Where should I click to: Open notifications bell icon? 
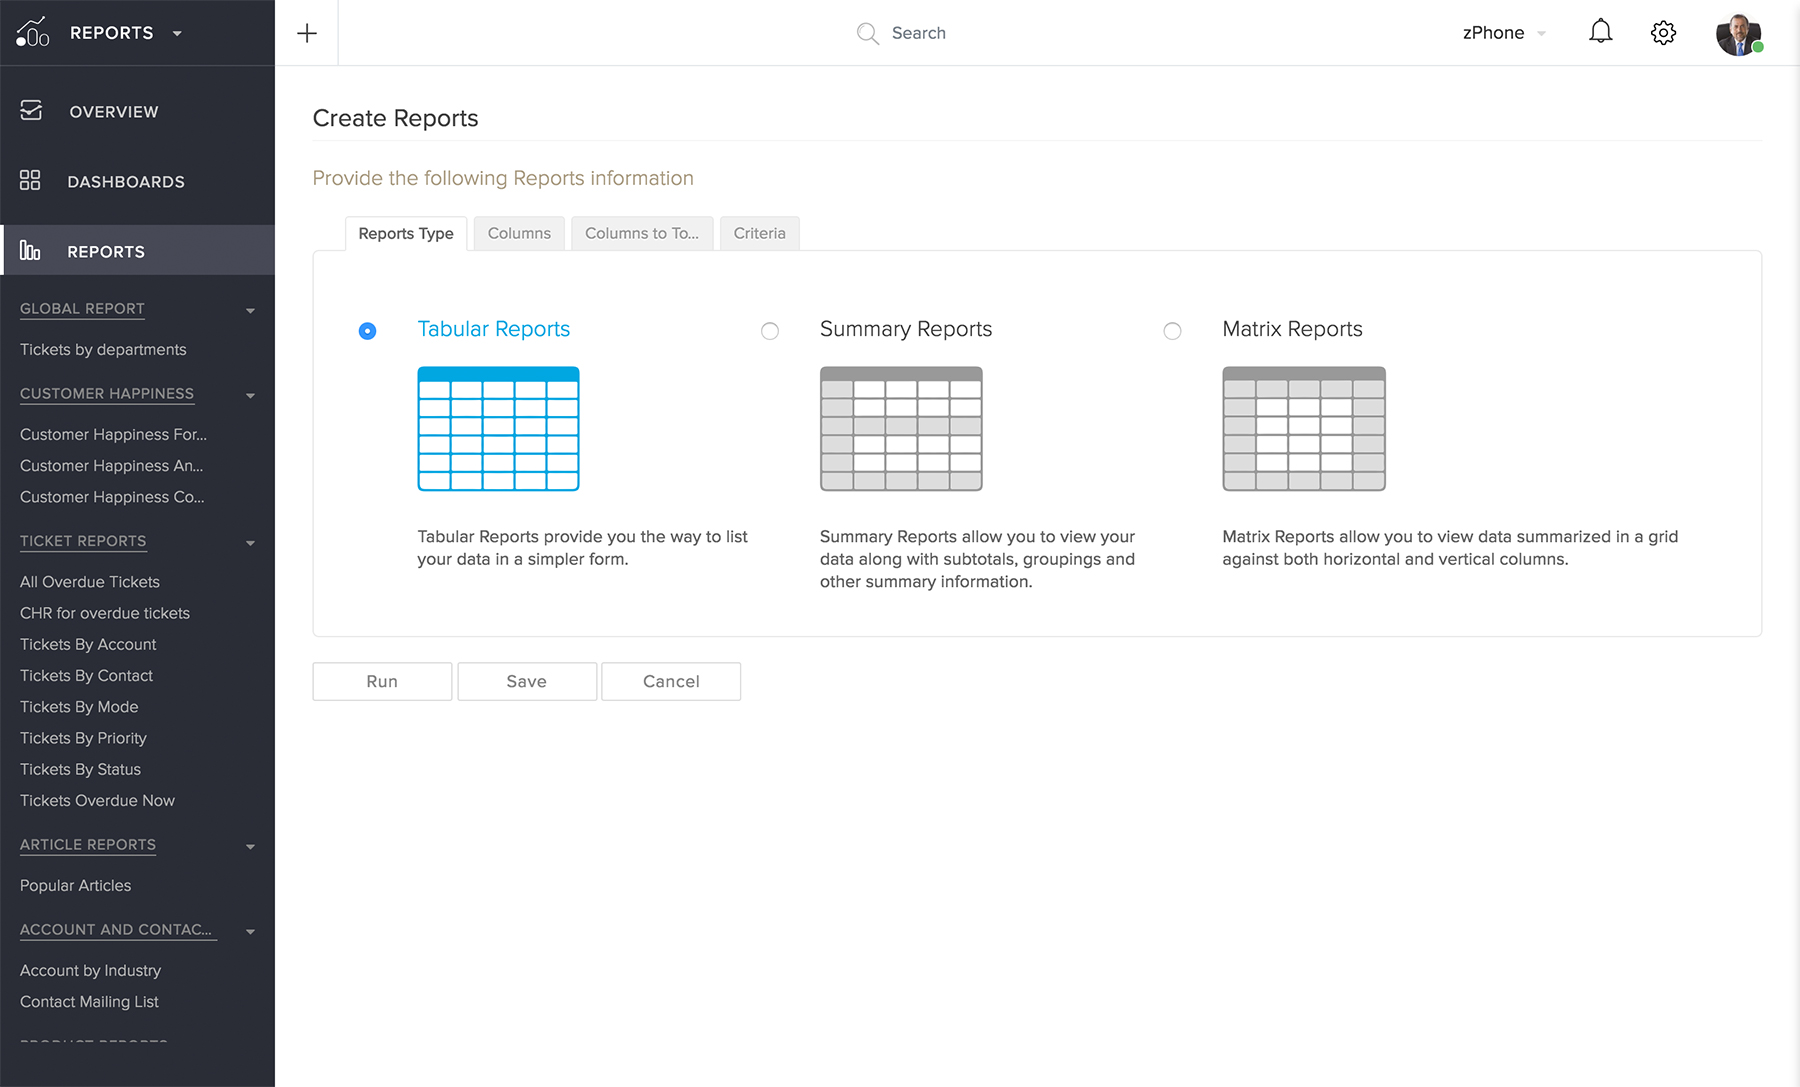pyautogui.click(x=1600, y=32)
